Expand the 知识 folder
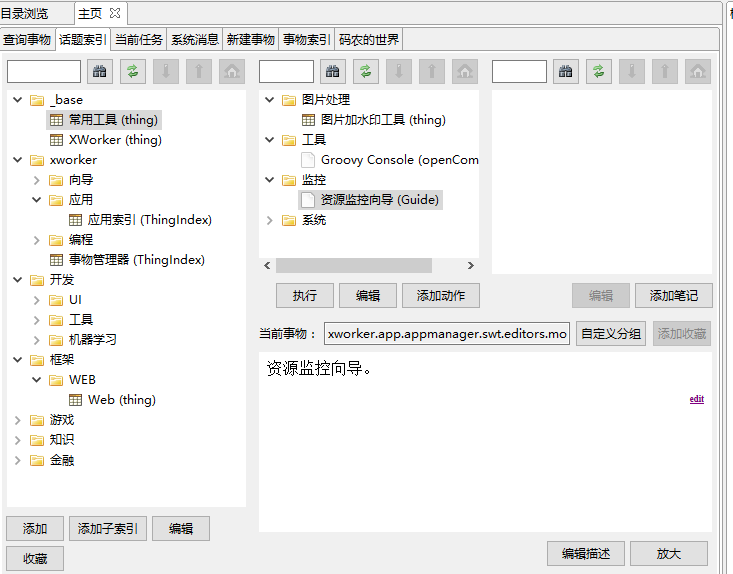This screenshot has width=733, height=574. (18, 440)
